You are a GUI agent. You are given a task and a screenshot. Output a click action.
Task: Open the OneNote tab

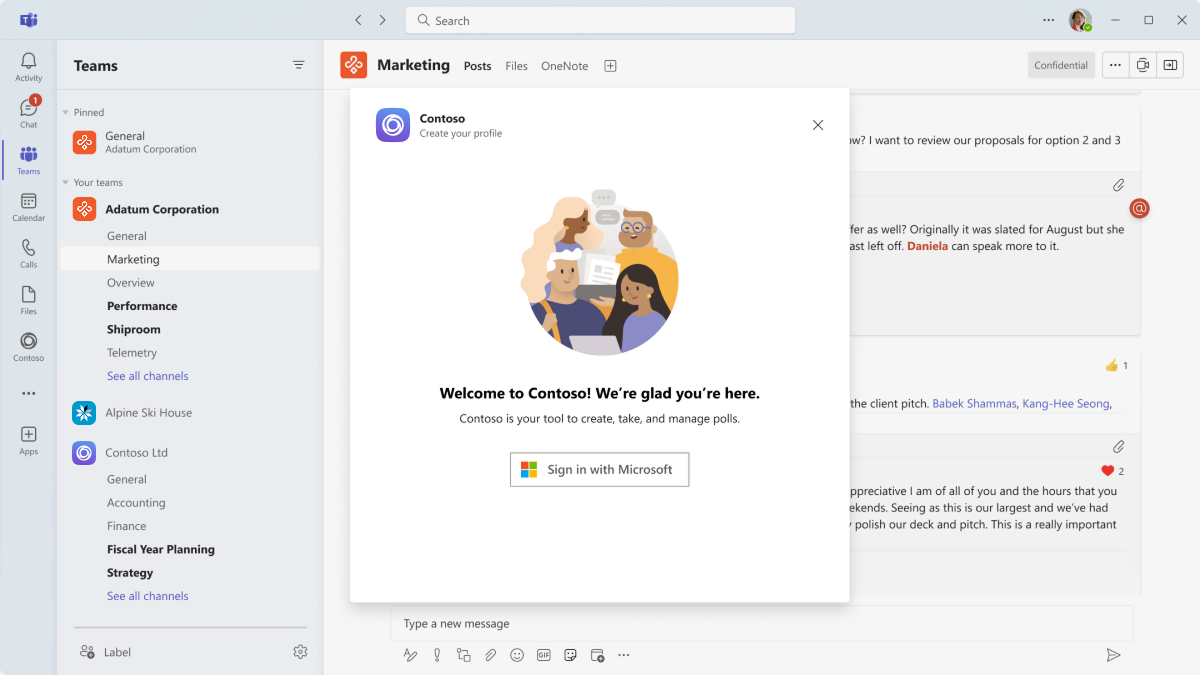click(x=564, y=66)
